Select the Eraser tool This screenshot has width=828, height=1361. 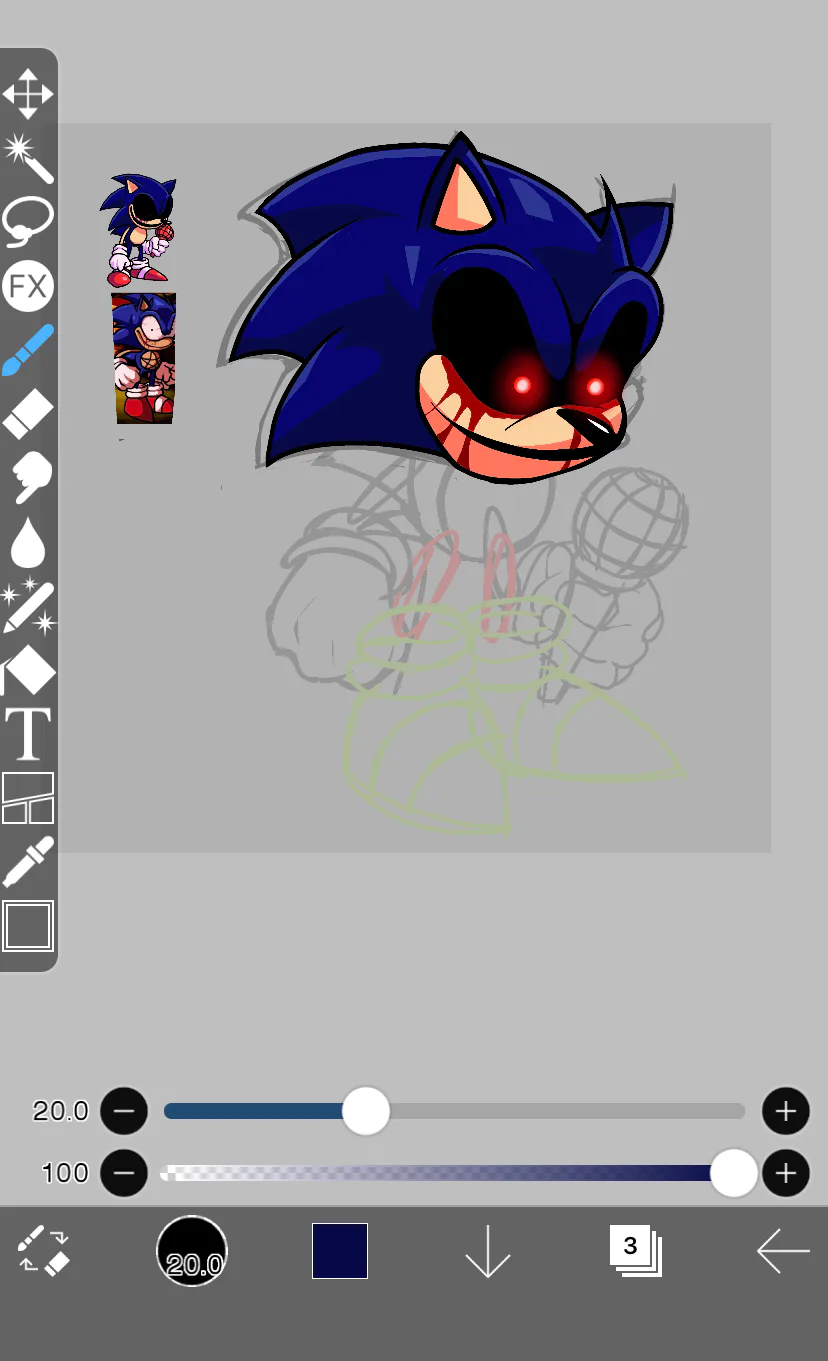pos(27,414)
